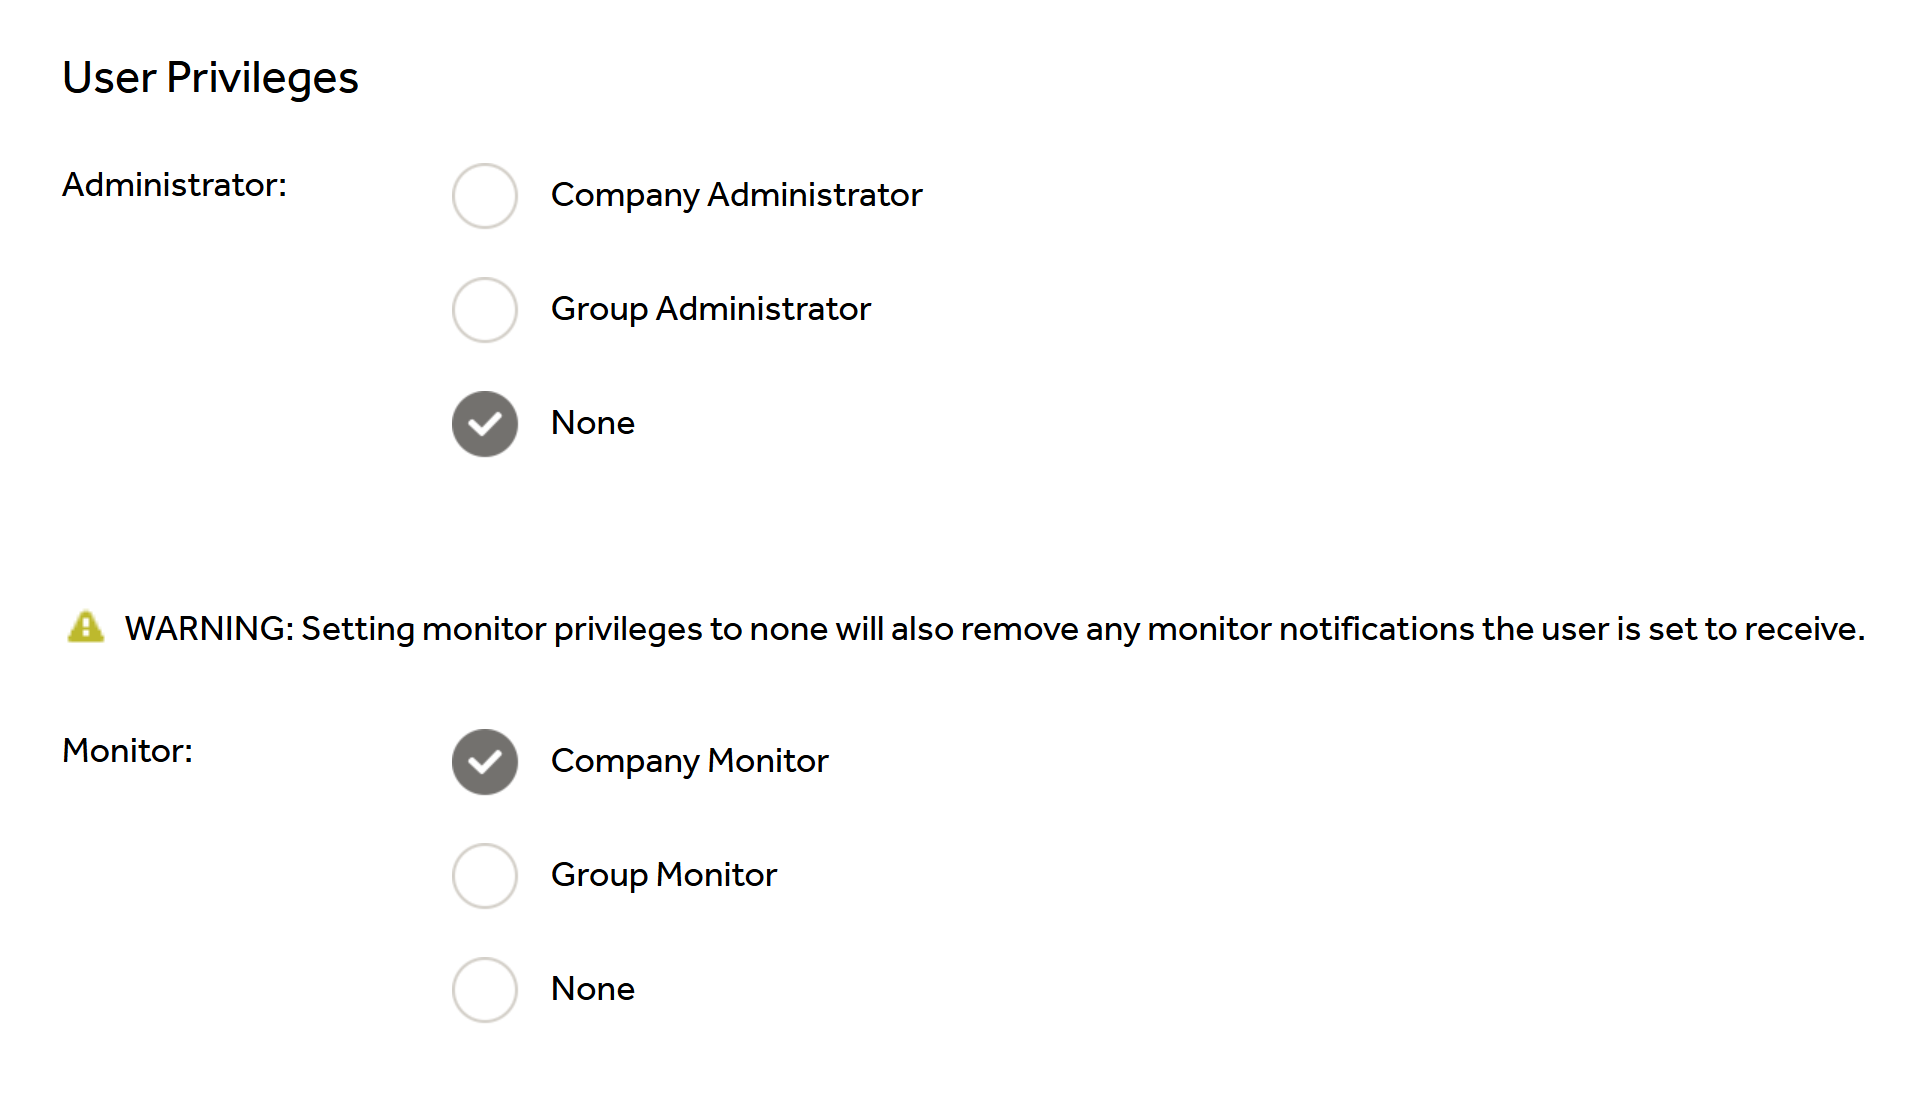Click the Group Administrator label text

click(710, 309)
